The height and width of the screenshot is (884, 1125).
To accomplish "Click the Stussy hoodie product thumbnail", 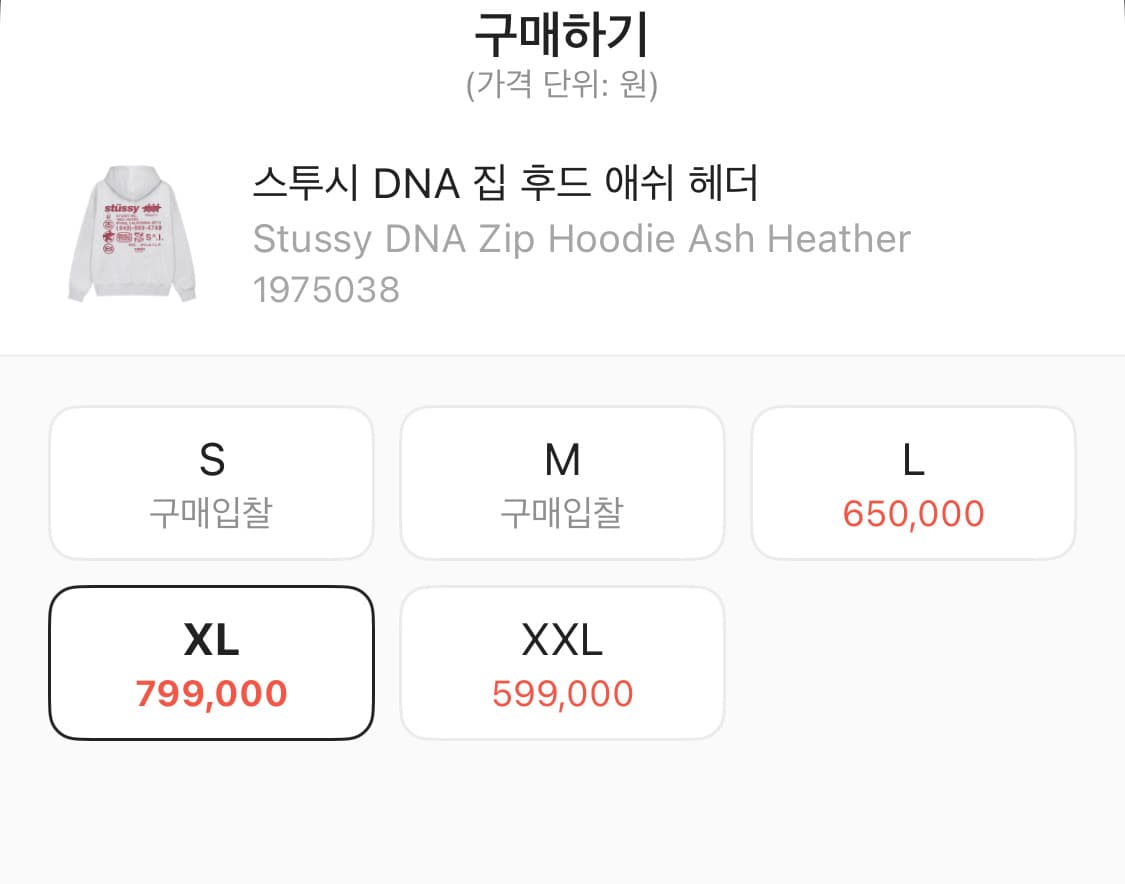I will pyautogui.click(x=133, y=230).
